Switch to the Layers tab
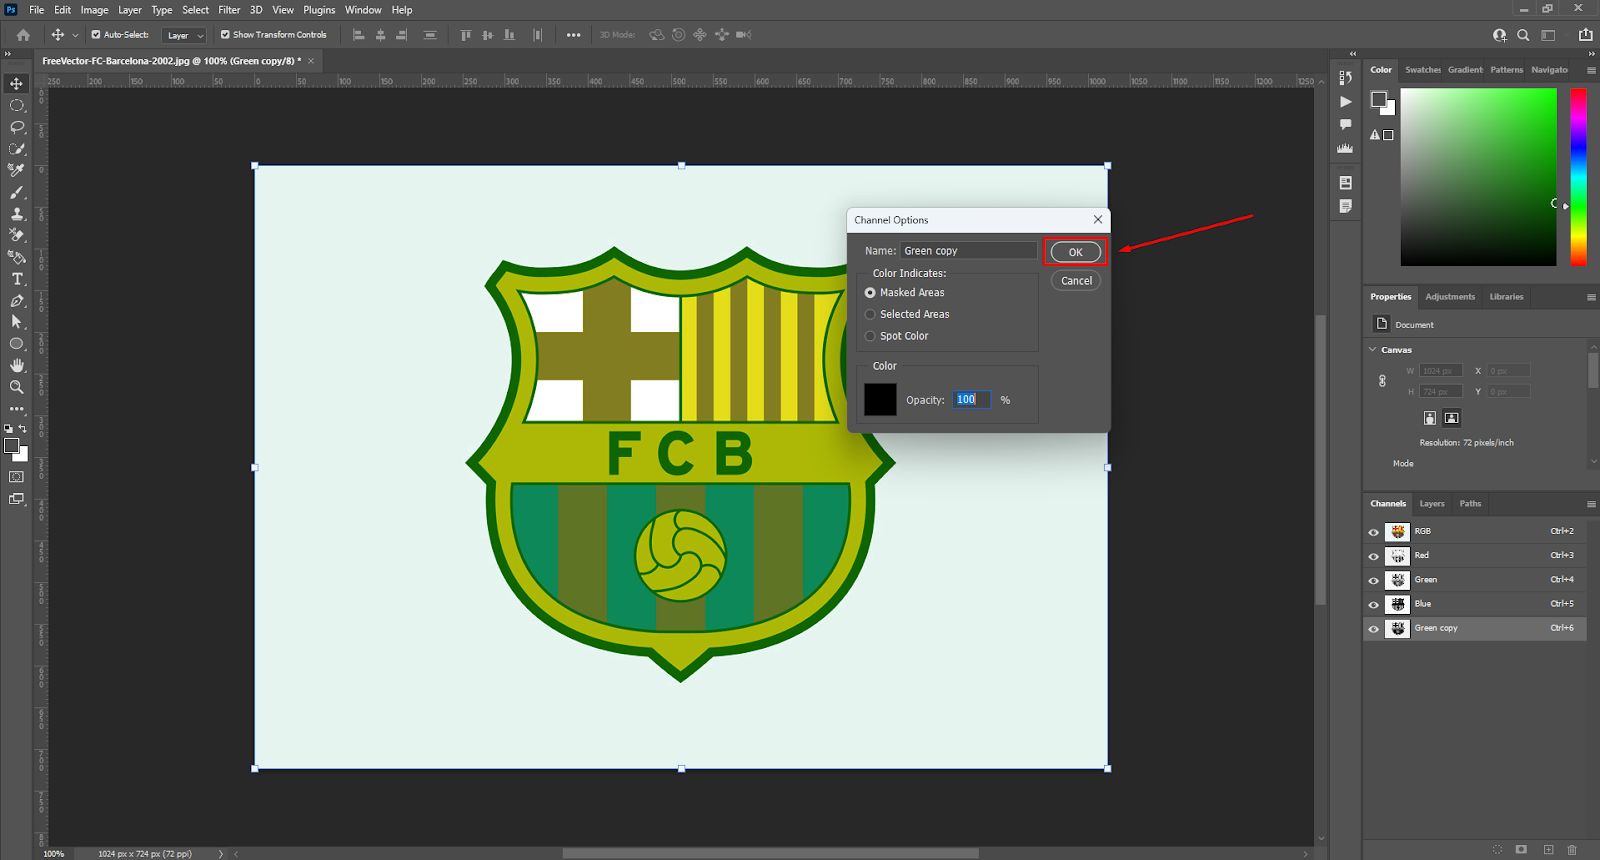The width and height of the screenshot is (1600, 860). click(1432, 504)
